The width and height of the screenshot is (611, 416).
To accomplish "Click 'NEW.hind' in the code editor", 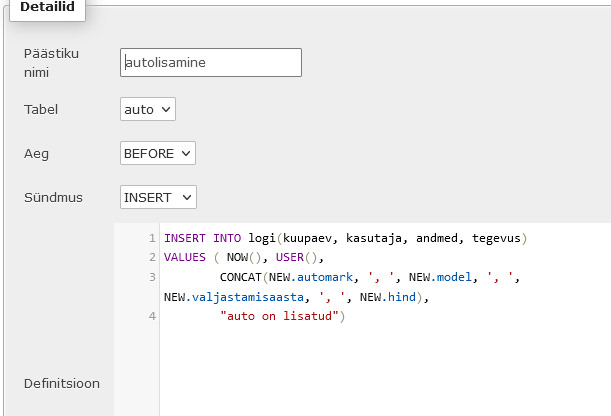I will [388, 297].
